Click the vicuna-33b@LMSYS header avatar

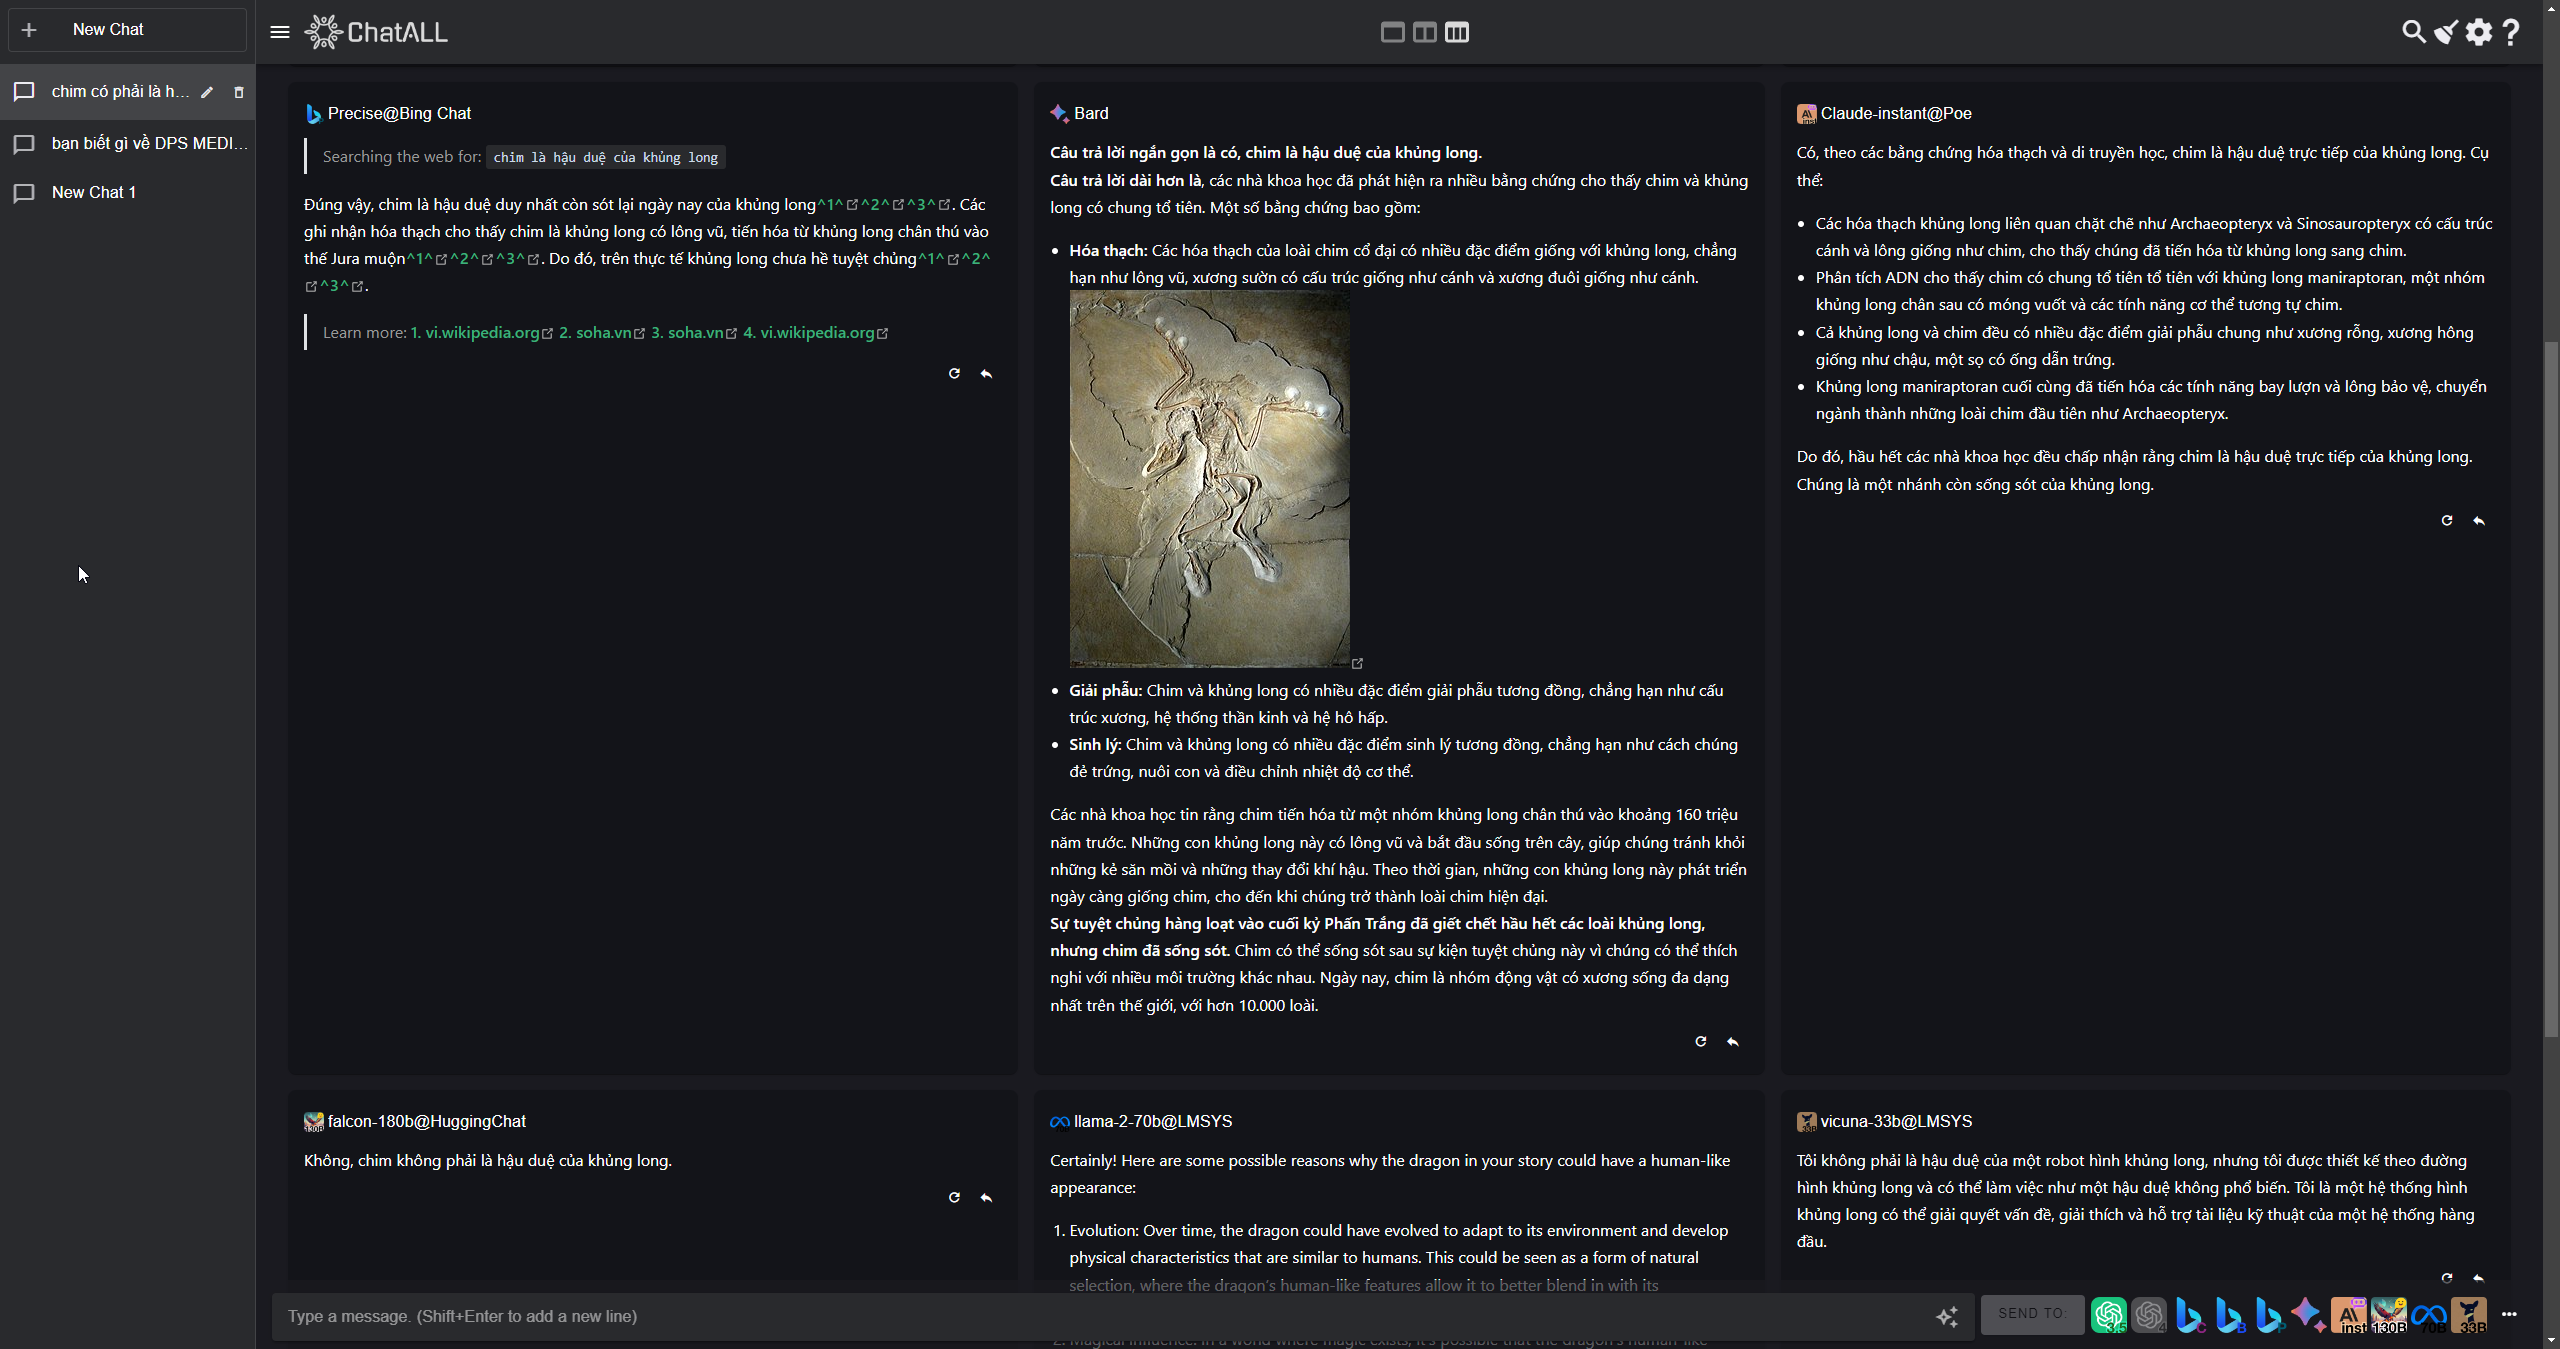point(1806,1122)
